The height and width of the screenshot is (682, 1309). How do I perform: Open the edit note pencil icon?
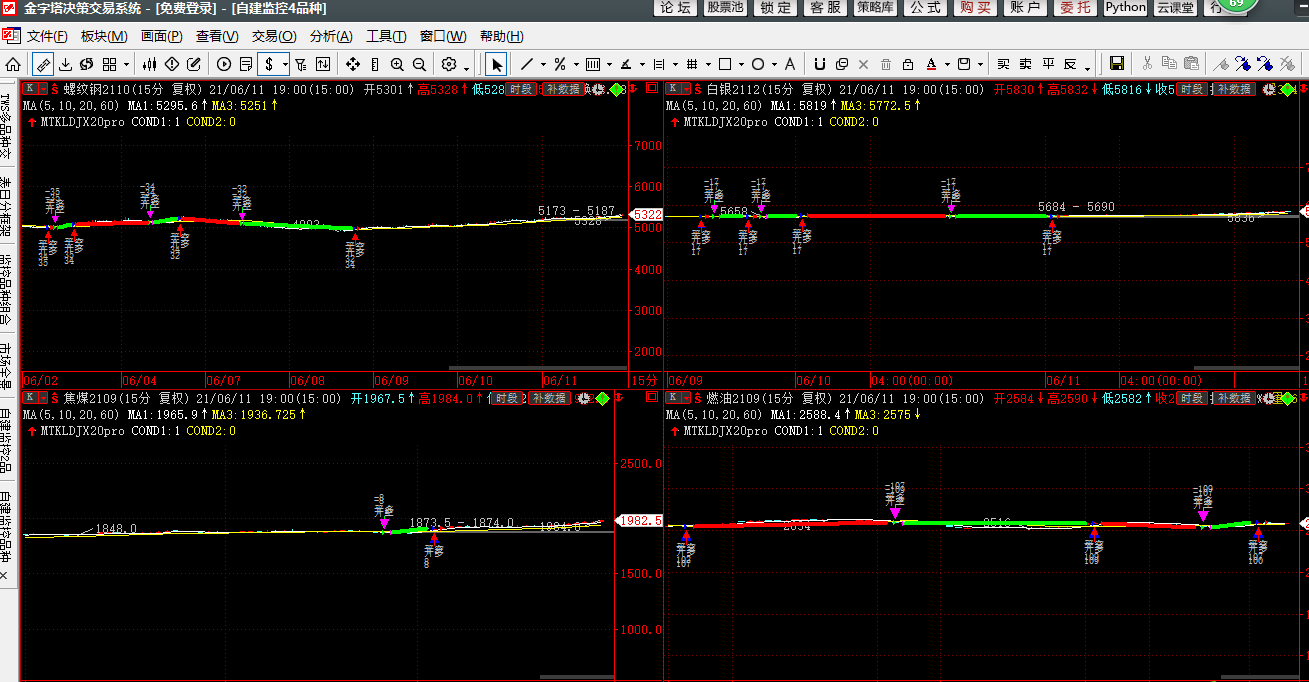pos(194,64)
